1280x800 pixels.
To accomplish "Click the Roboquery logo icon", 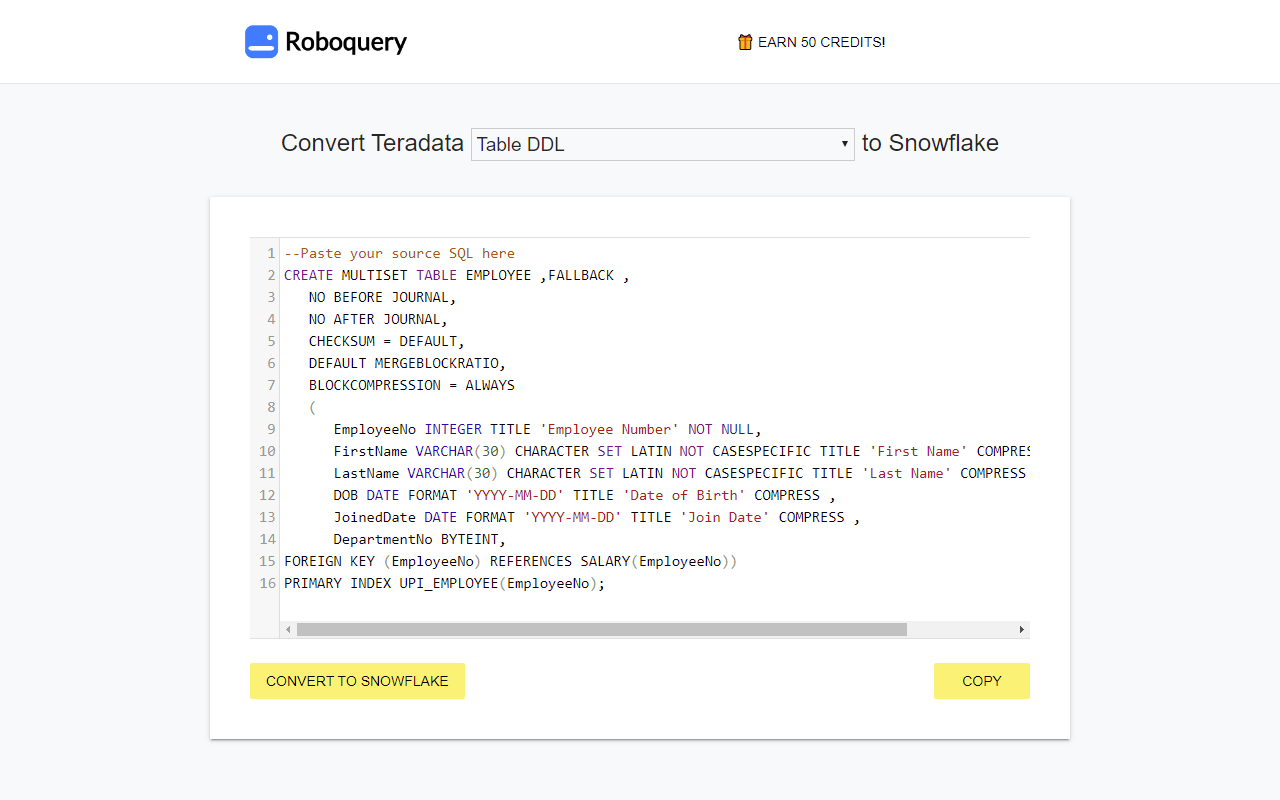I will pos(261,42).
